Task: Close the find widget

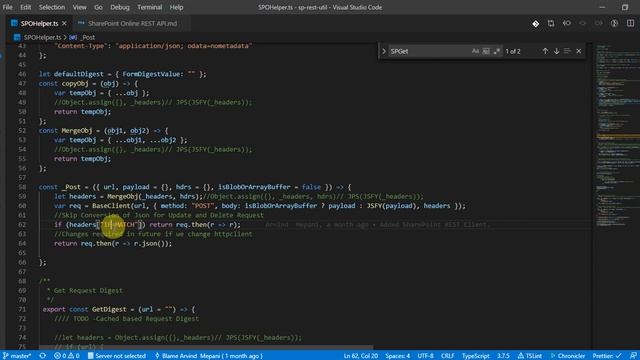Action: 579,51
